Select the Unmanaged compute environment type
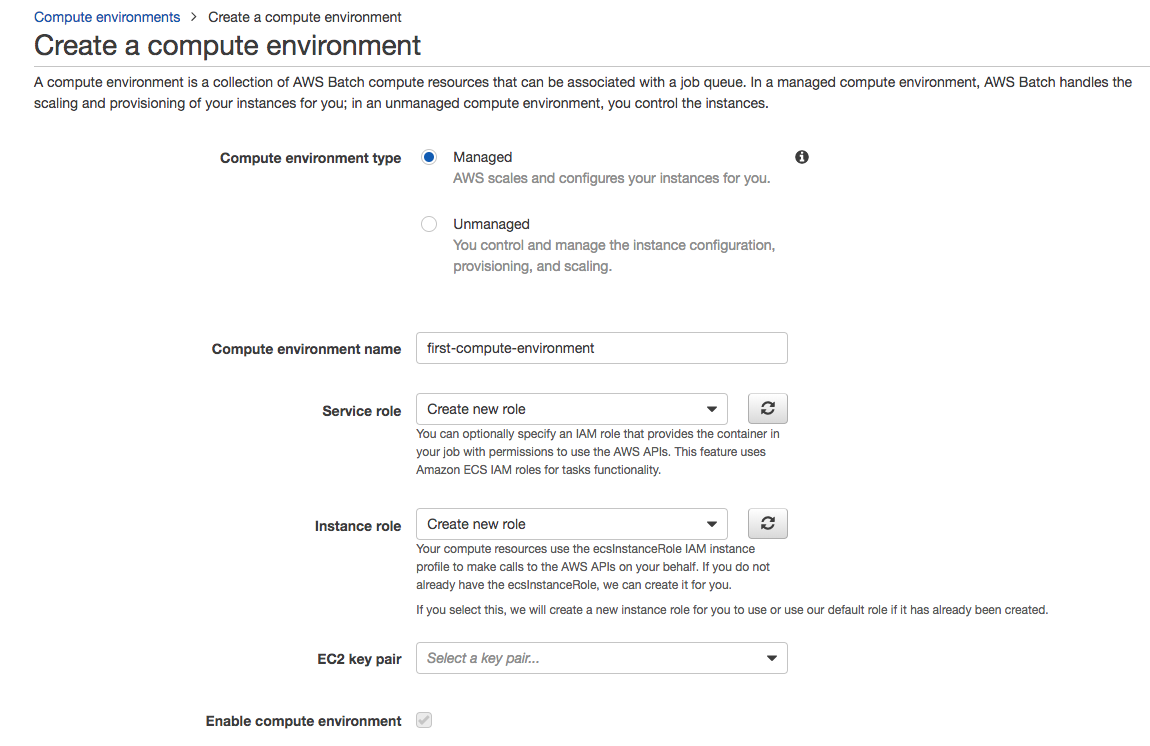 coord(428,223)
